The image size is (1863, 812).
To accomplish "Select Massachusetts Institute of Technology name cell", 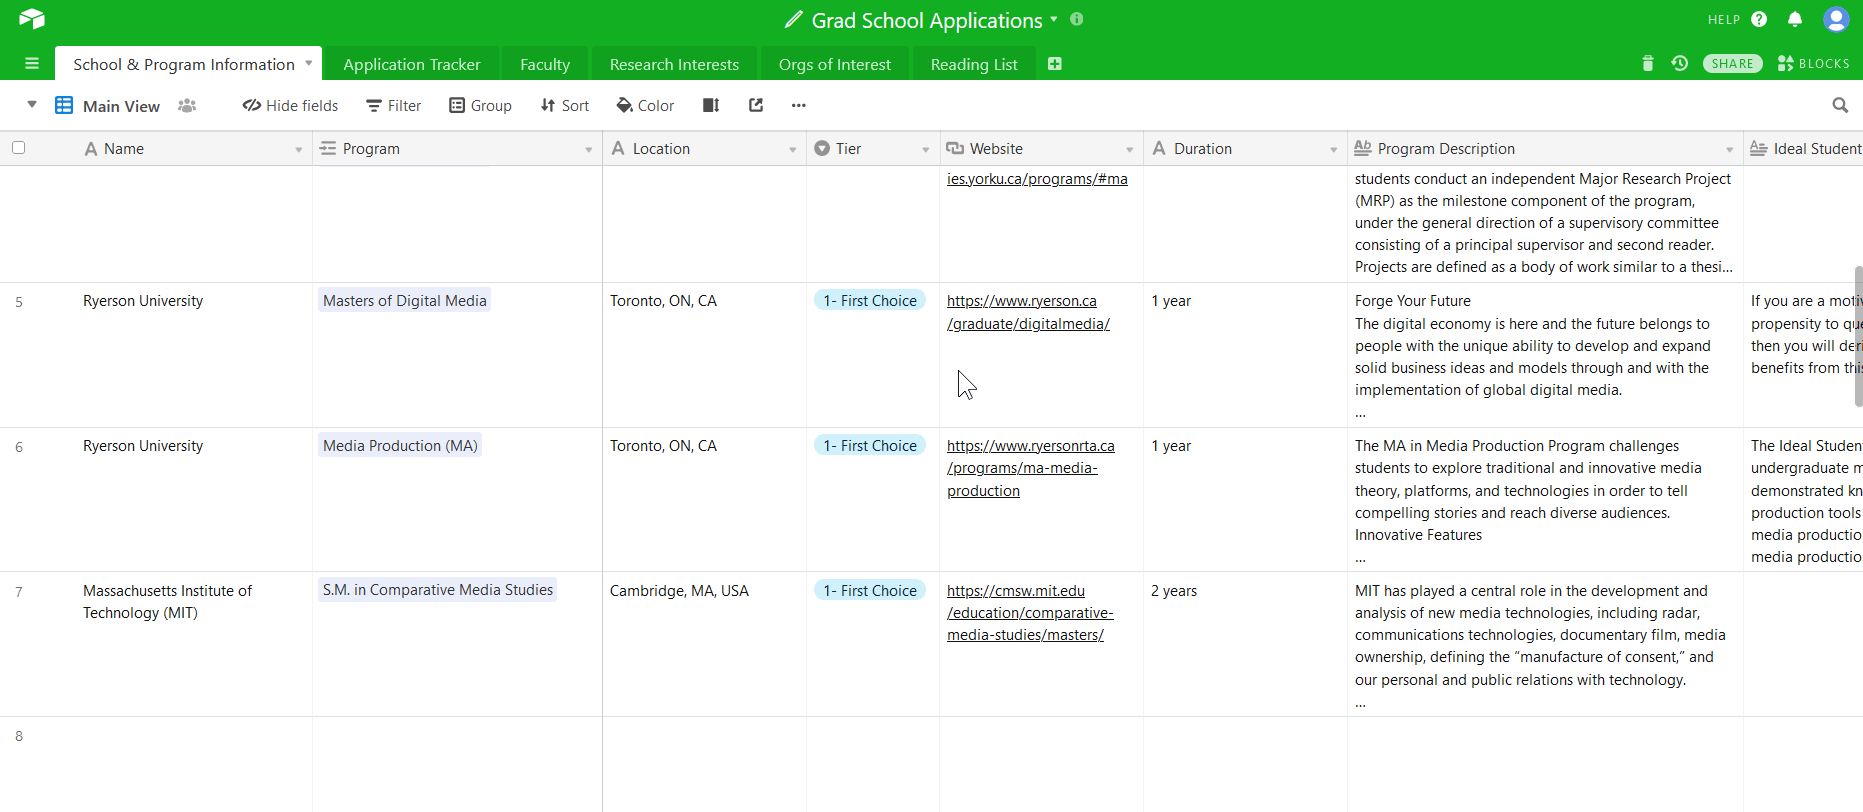I will (196, 644).
